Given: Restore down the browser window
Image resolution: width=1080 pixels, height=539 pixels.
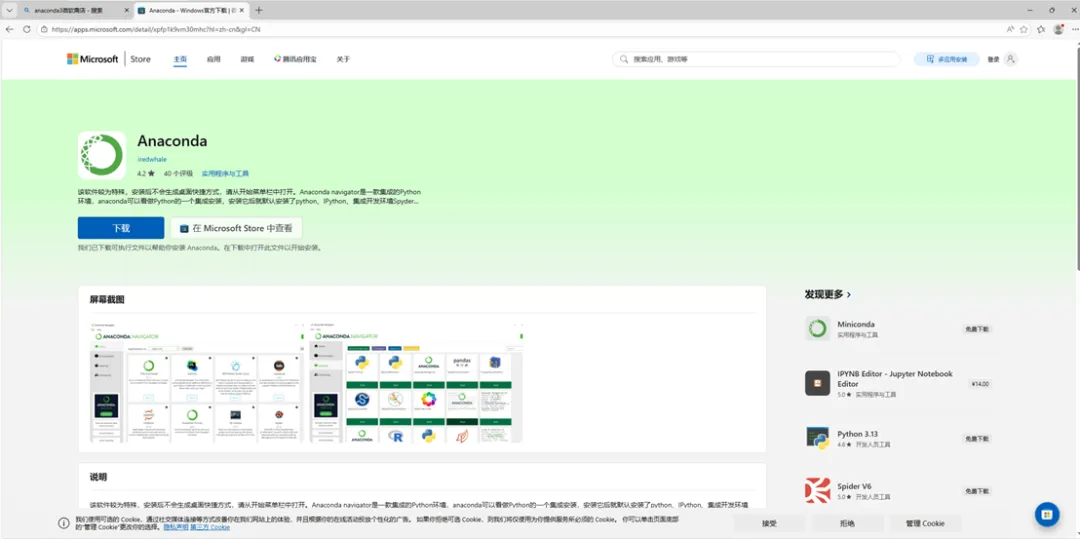Looking at the screenshot, I should (1052, 10).
